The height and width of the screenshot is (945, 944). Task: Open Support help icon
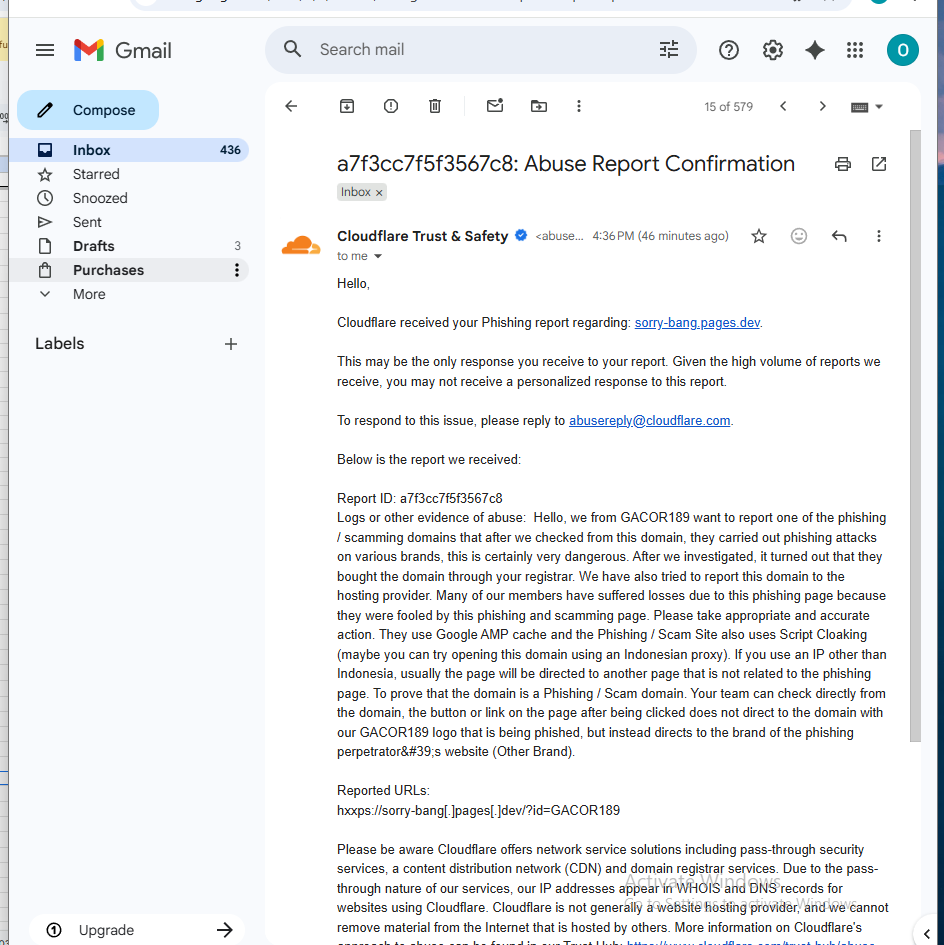coord(729,50)
